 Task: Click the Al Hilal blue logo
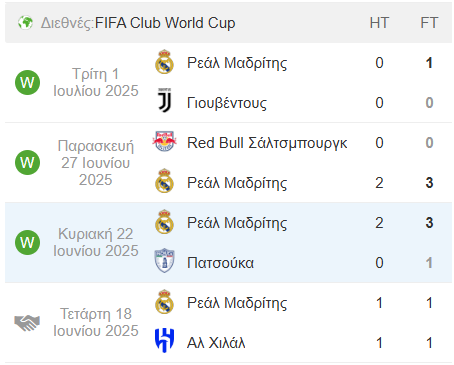(x=164, y=340)
